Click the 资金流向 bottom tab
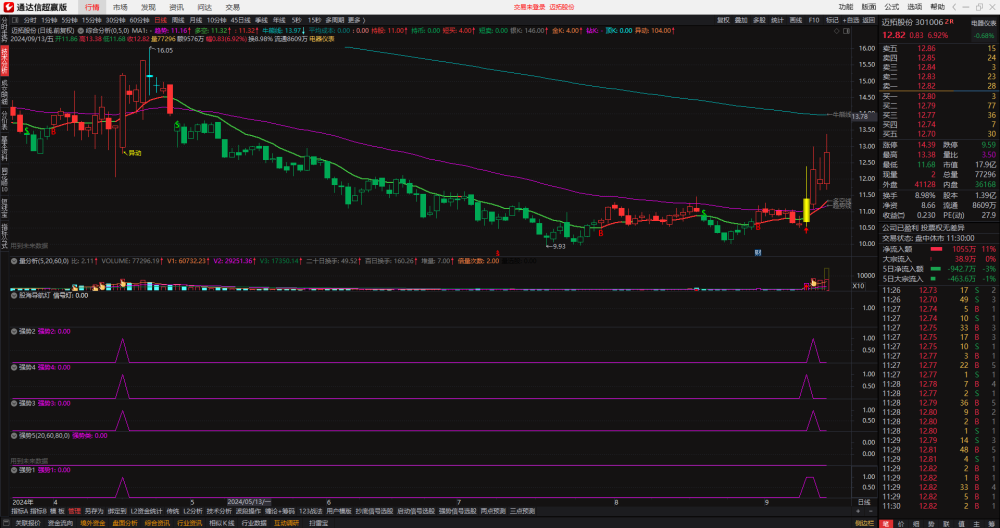1000x528 pixels. 59,523
